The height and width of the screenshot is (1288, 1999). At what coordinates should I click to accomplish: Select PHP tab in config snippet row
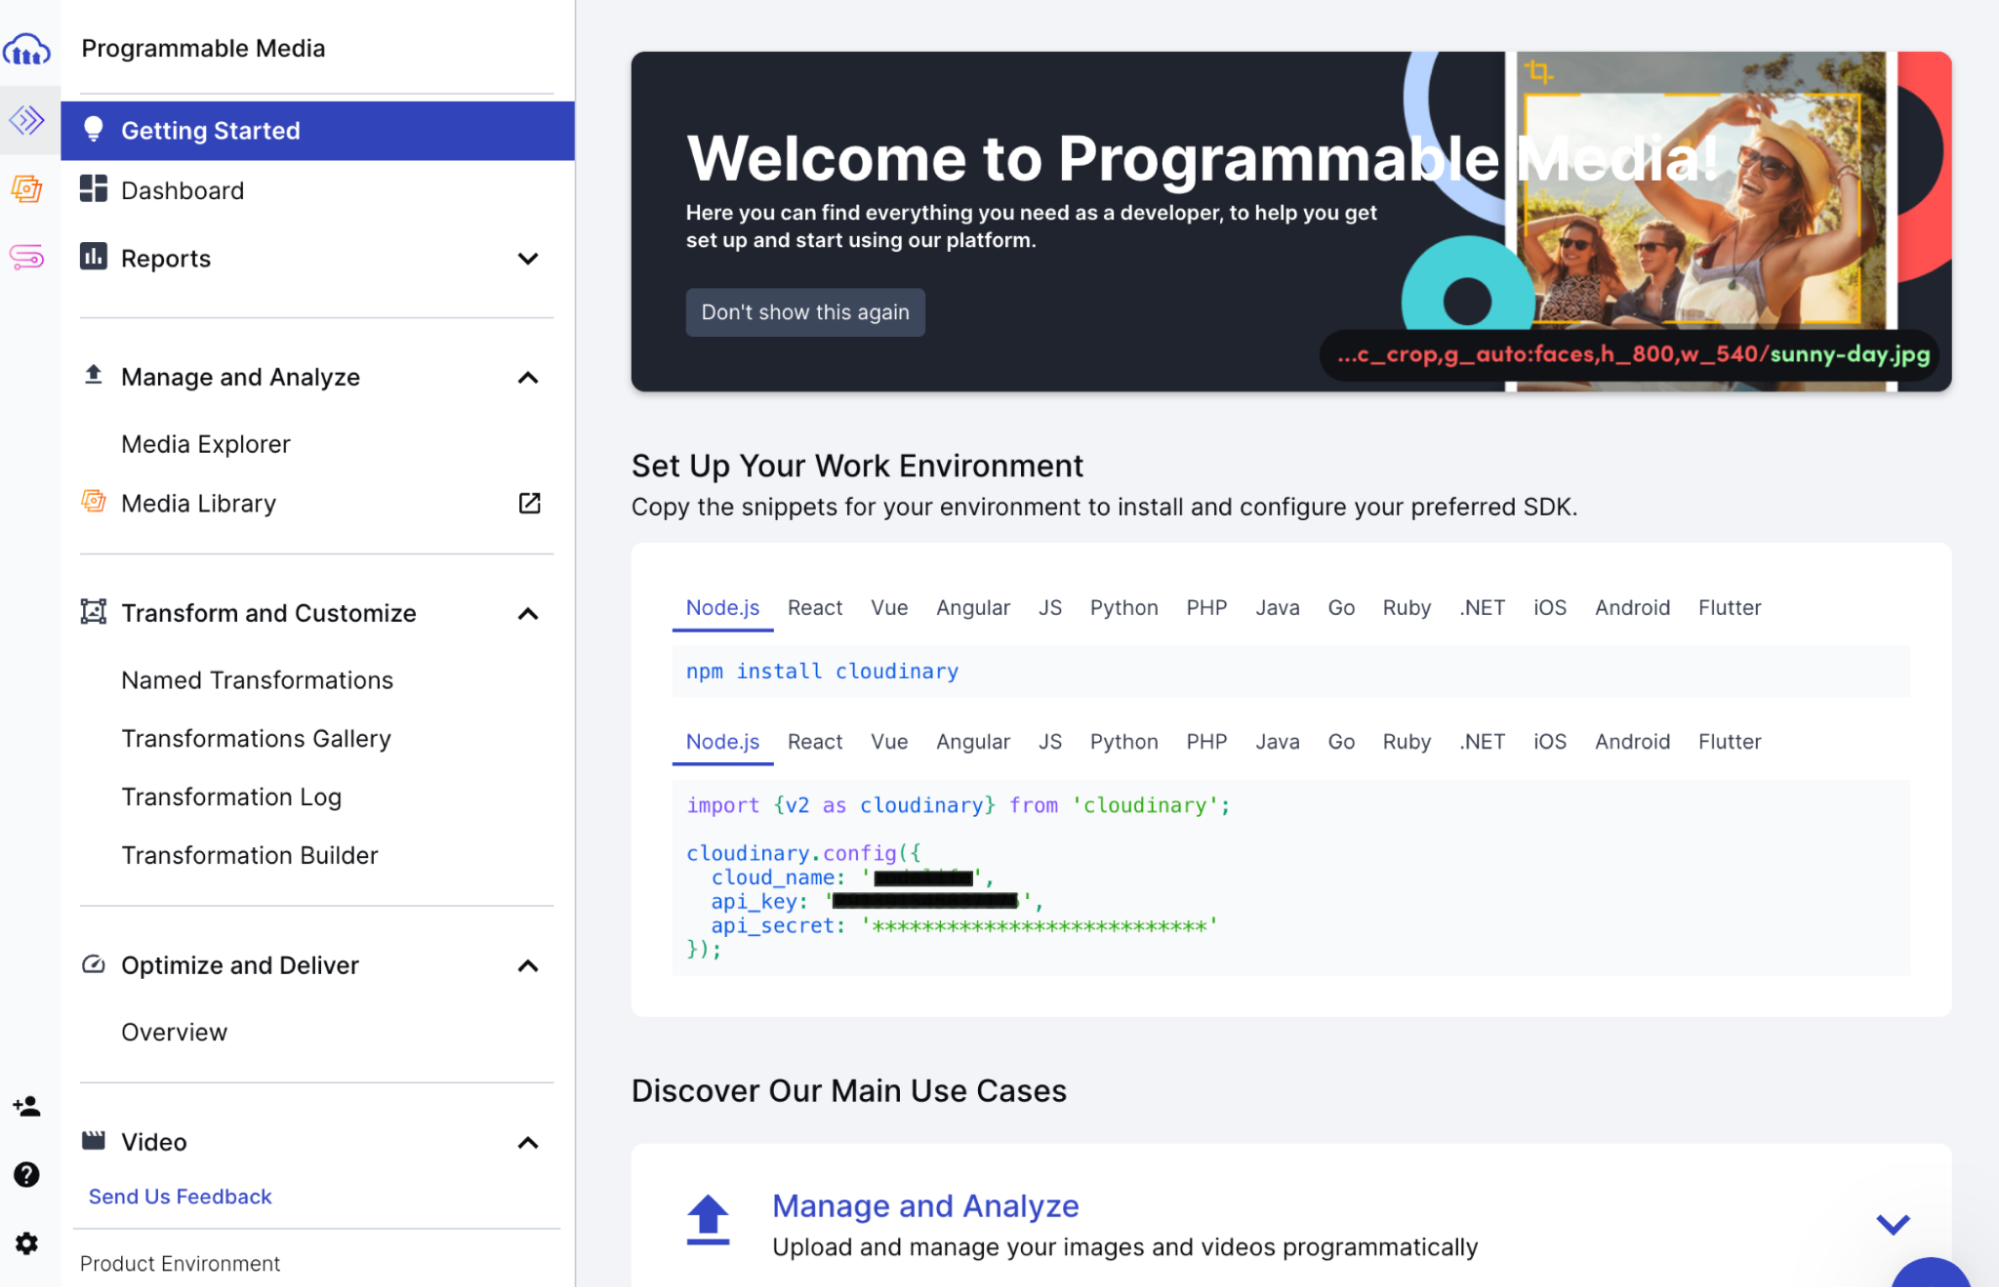1206,742
